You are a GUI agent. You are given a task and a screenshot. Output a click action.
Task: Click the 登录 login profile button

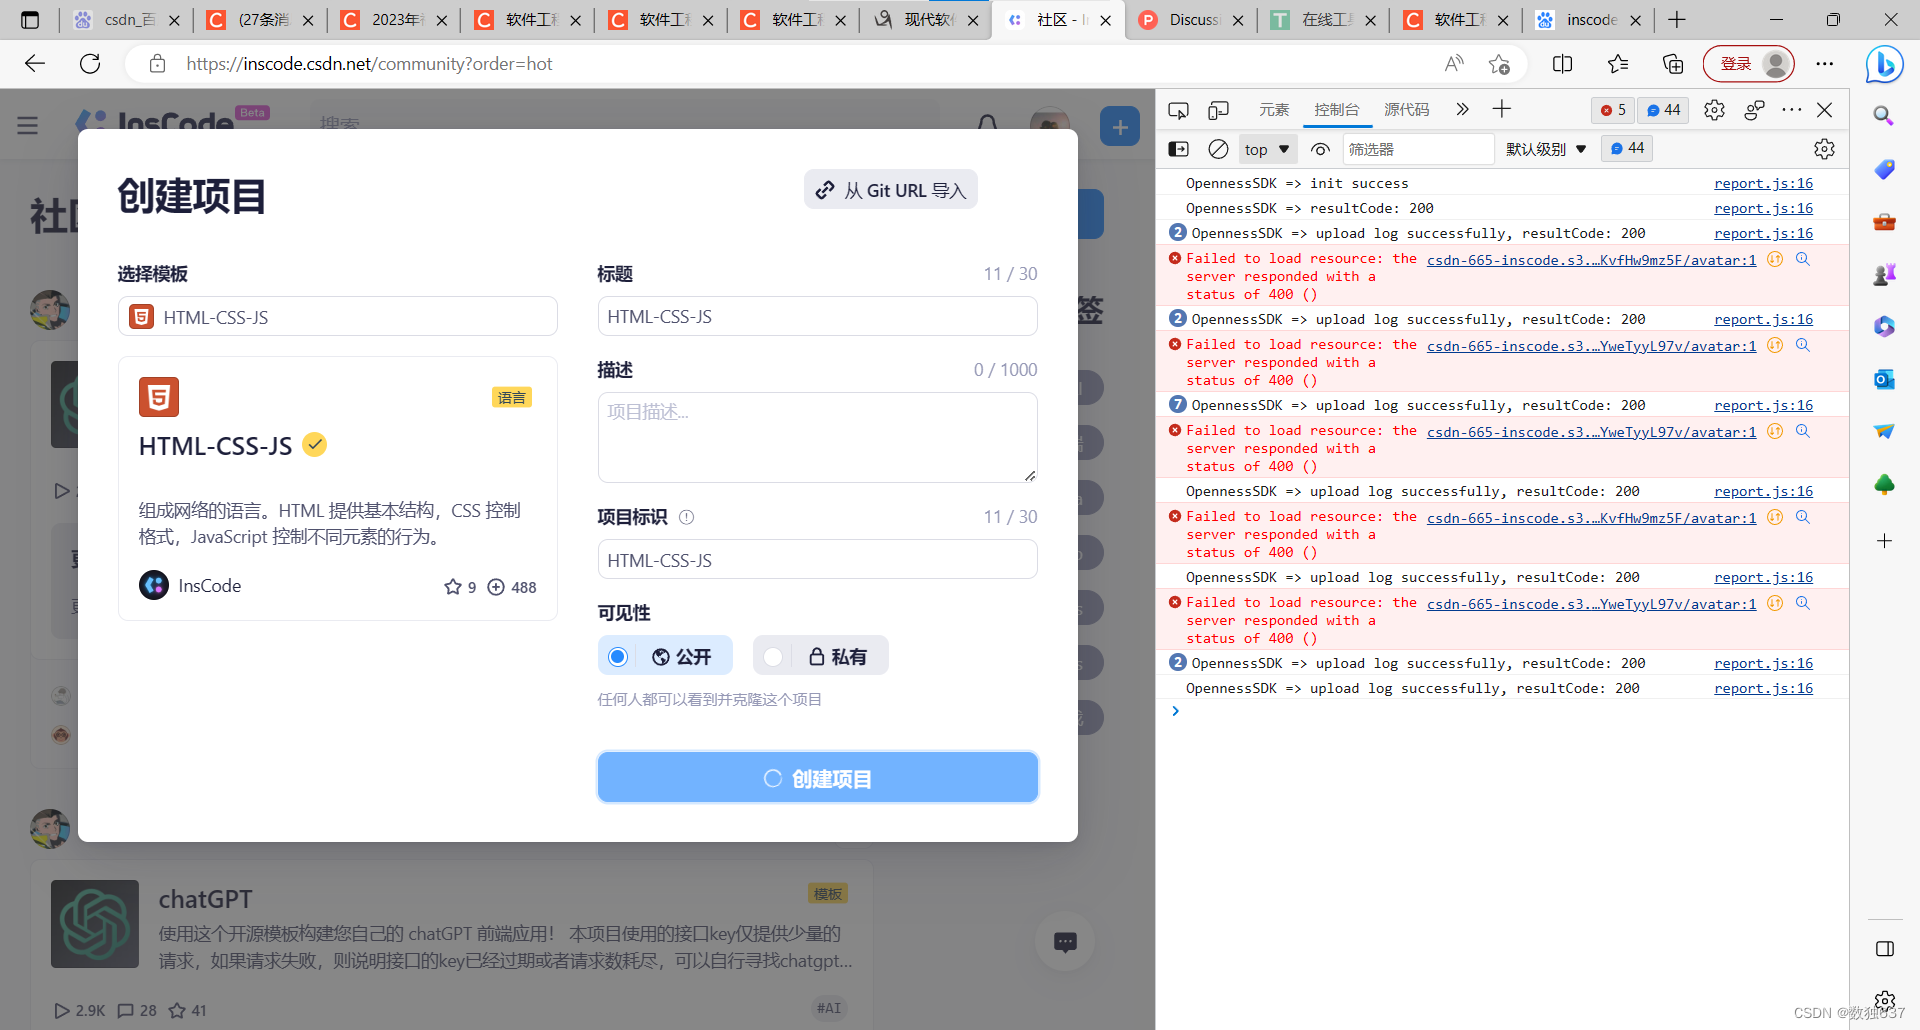(1749, 64)
